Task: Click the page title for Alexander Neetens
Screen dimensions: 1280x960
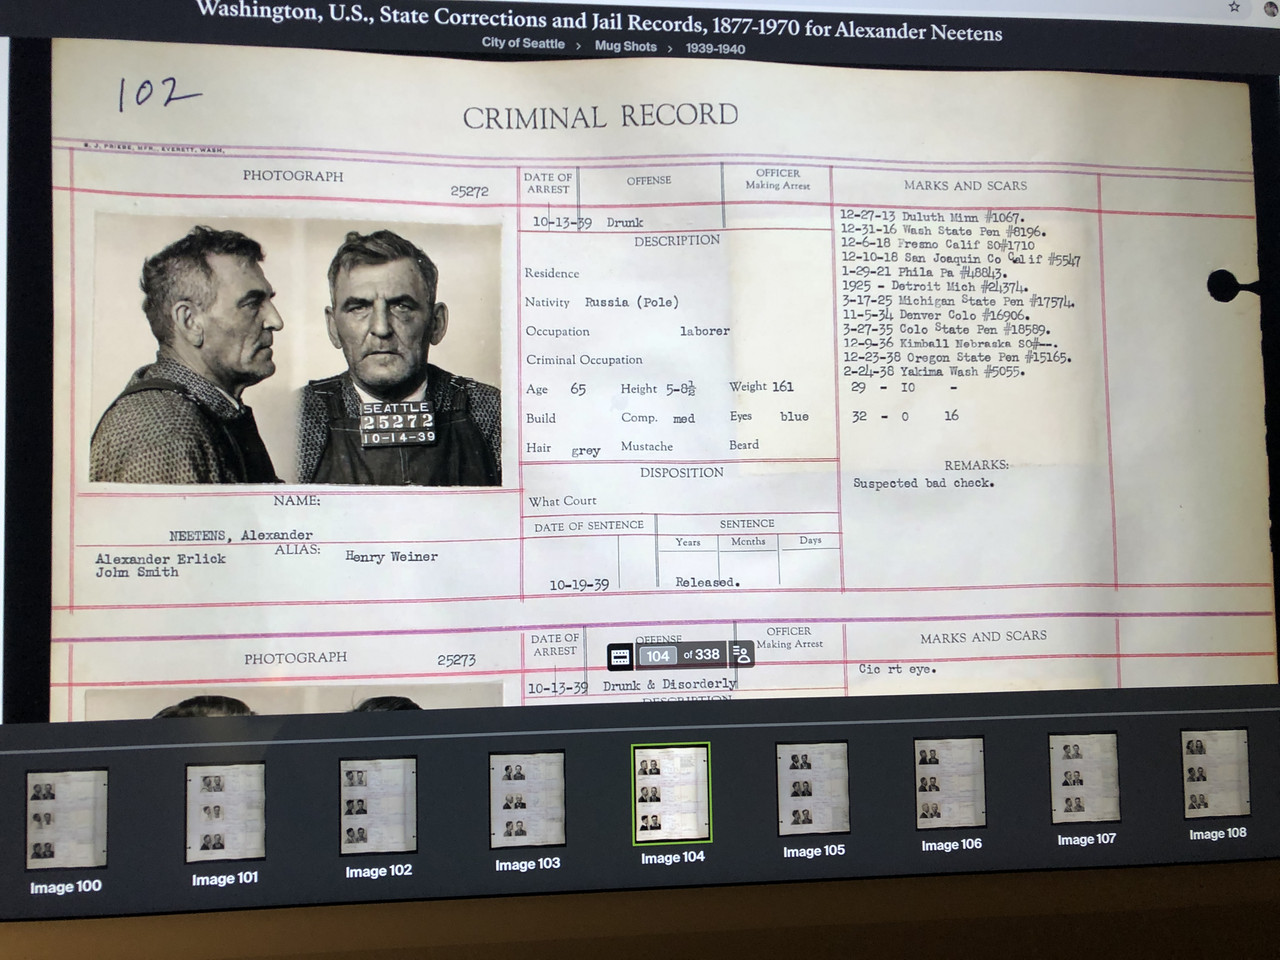Action: pyautogui.click(x=599, y=20)
